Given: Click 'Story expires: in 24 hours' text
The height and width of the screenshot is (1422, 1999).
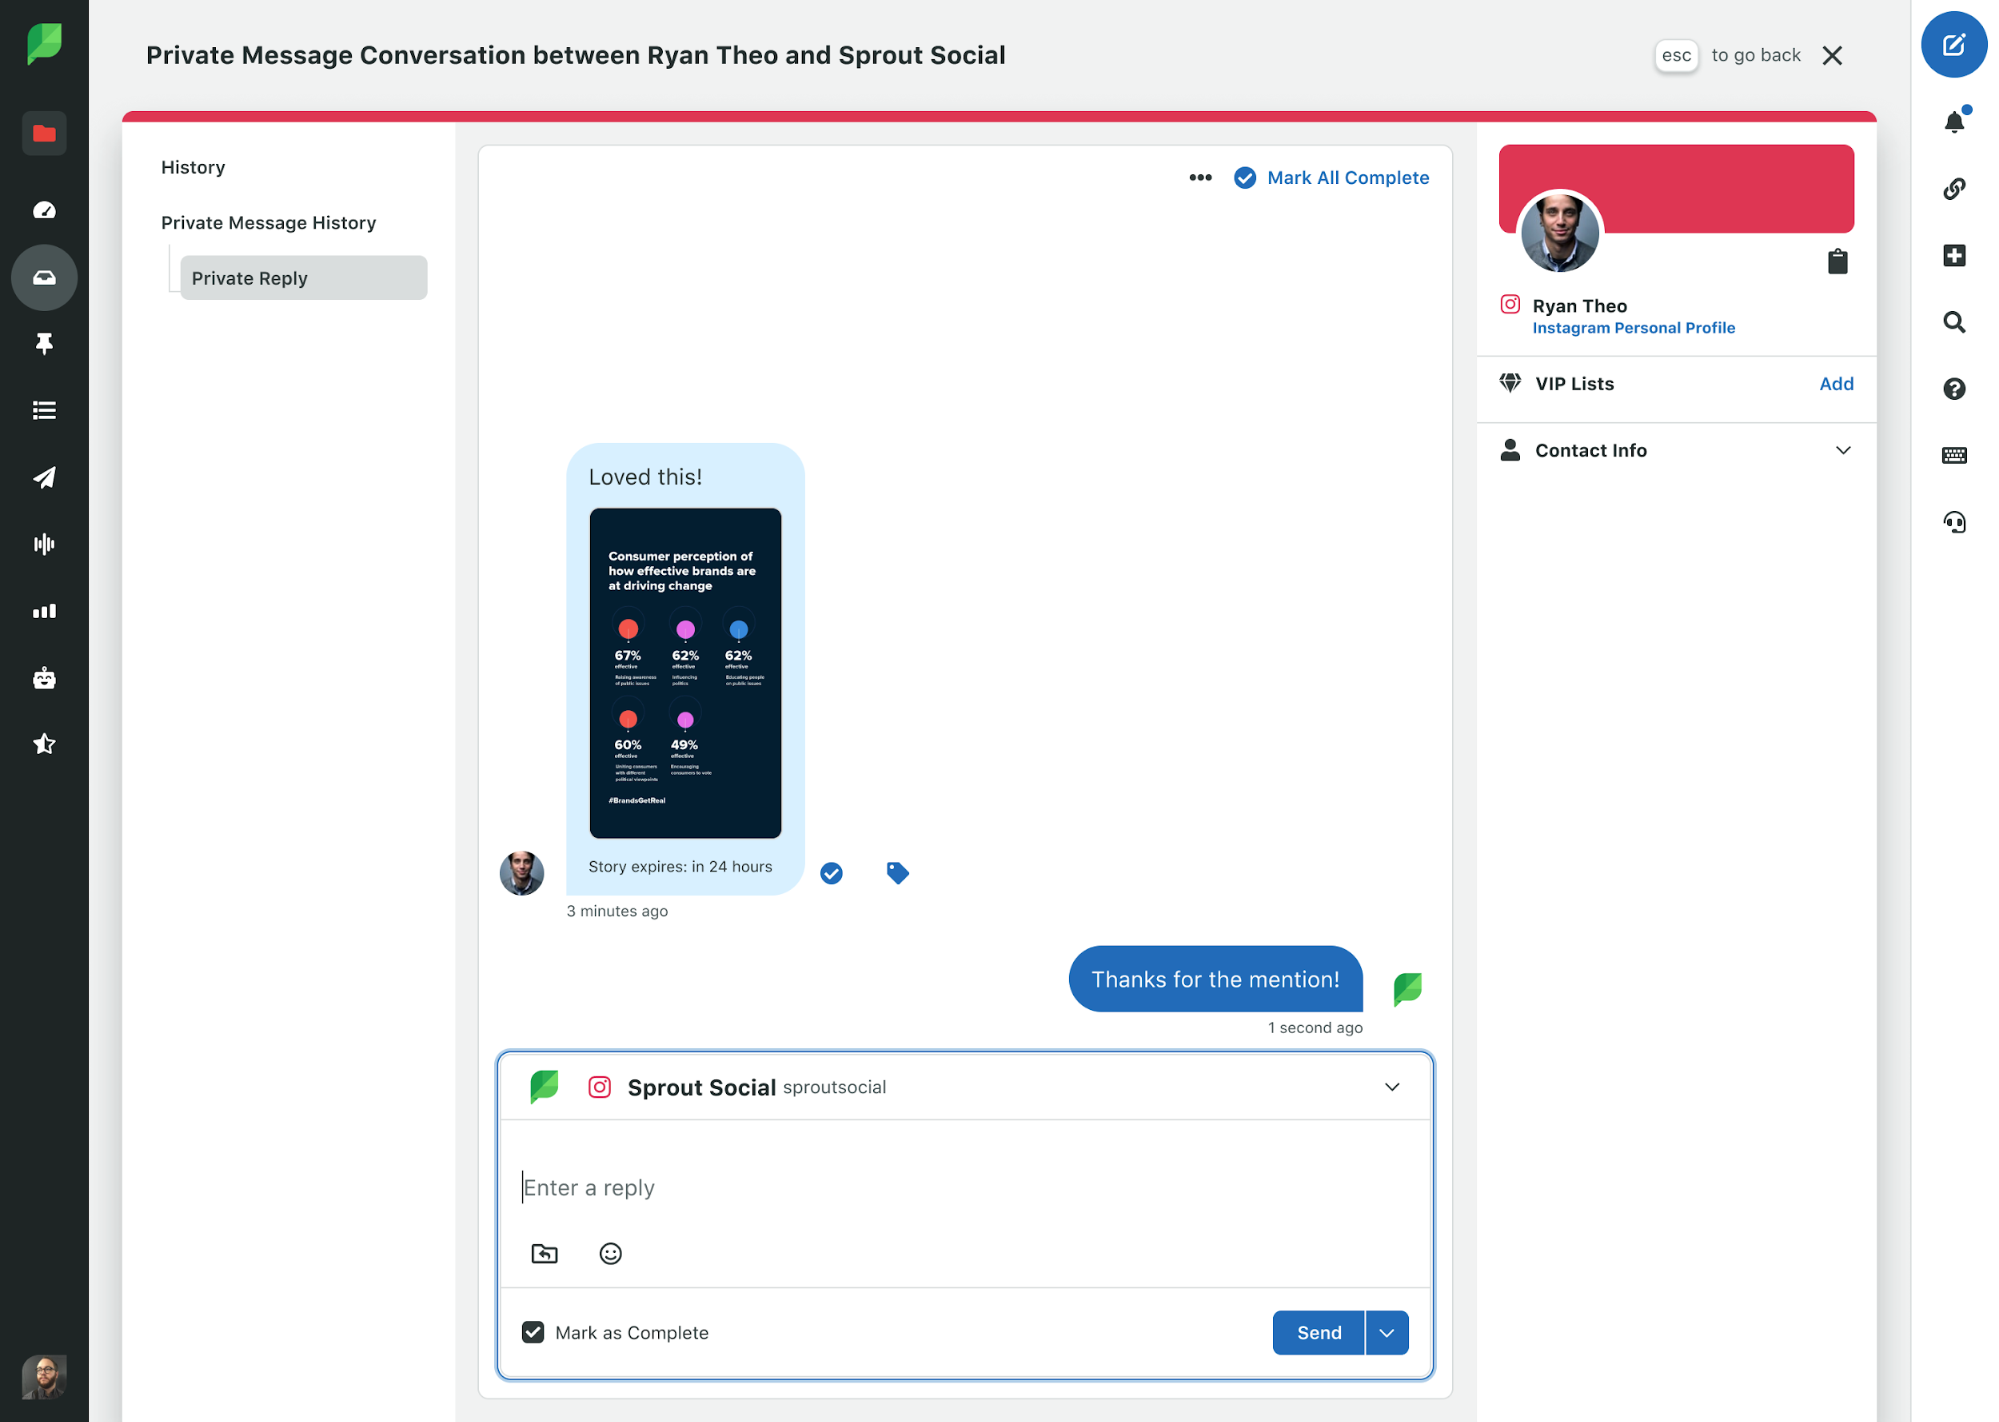Looking at the screenshot, I should [x=680, y=866].
